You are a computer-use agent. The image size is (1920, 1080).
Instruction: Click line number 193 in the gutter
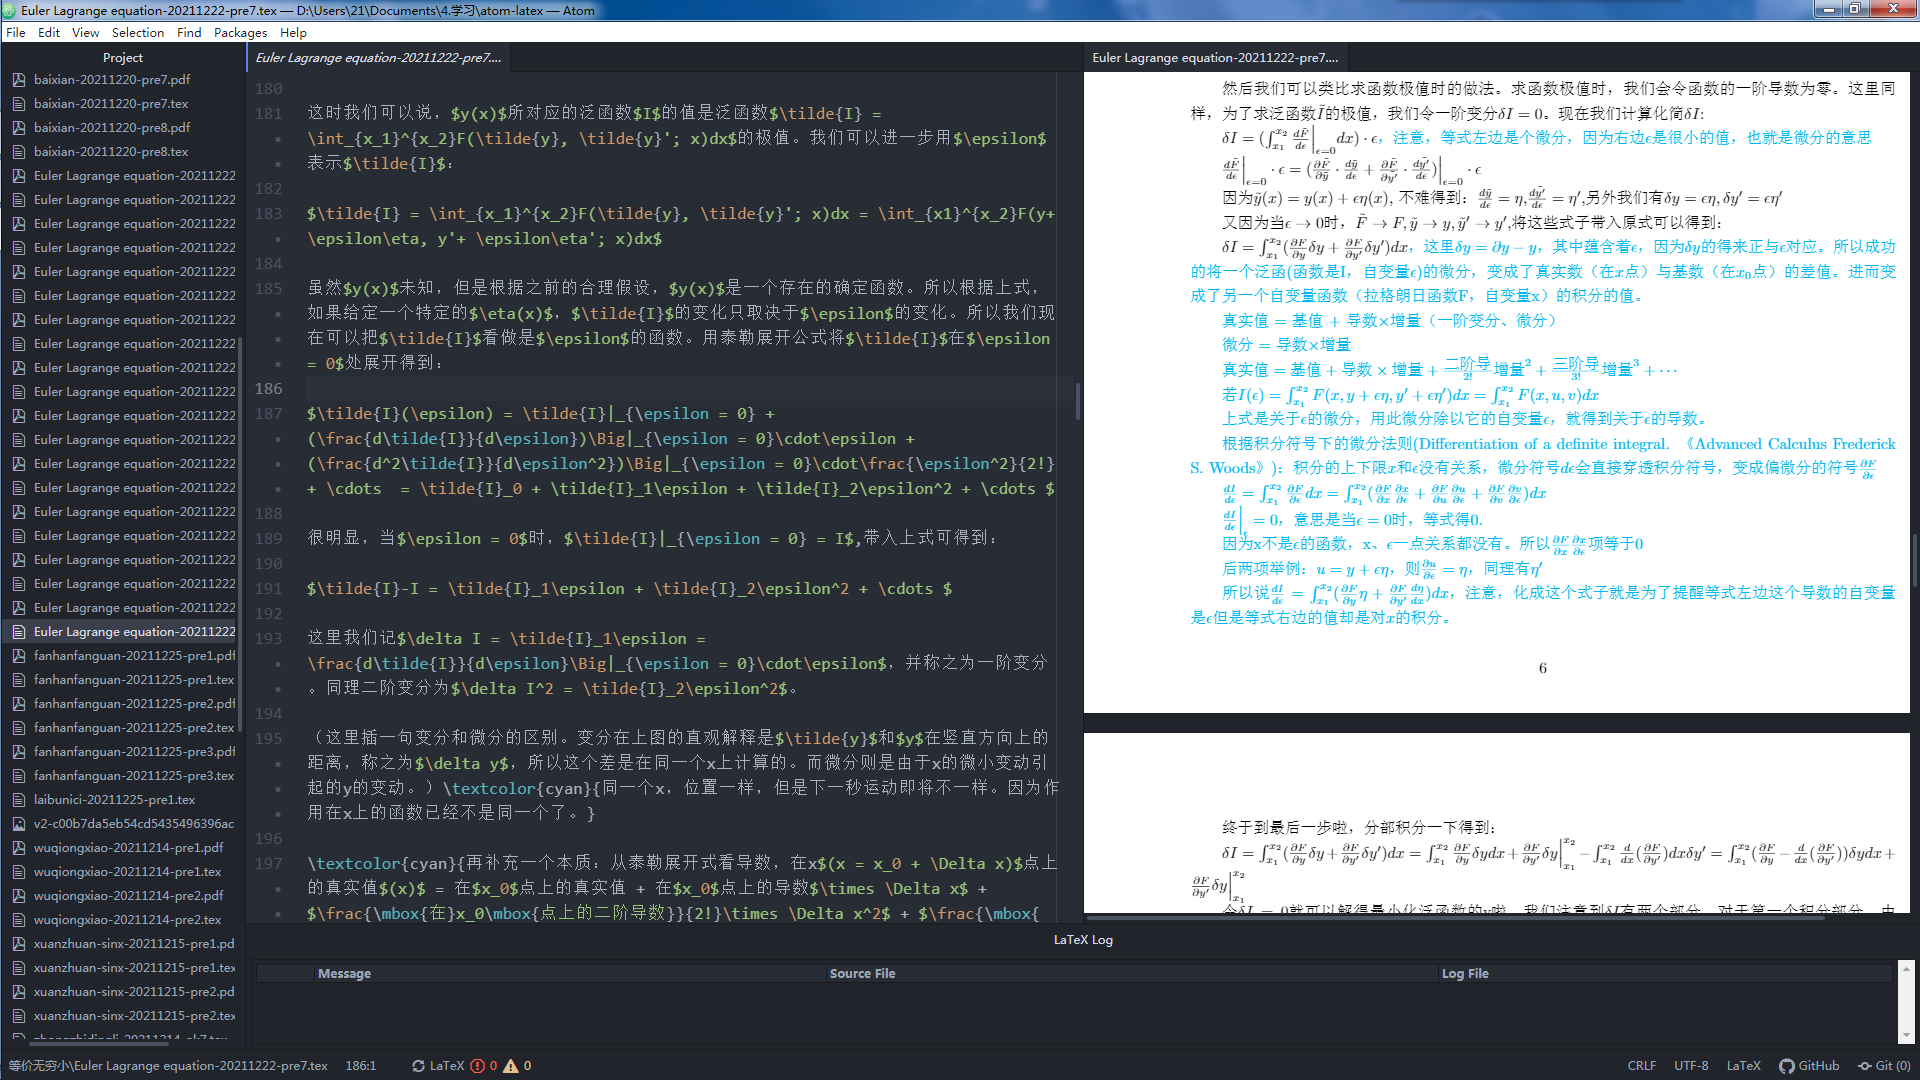coord(268,639)
